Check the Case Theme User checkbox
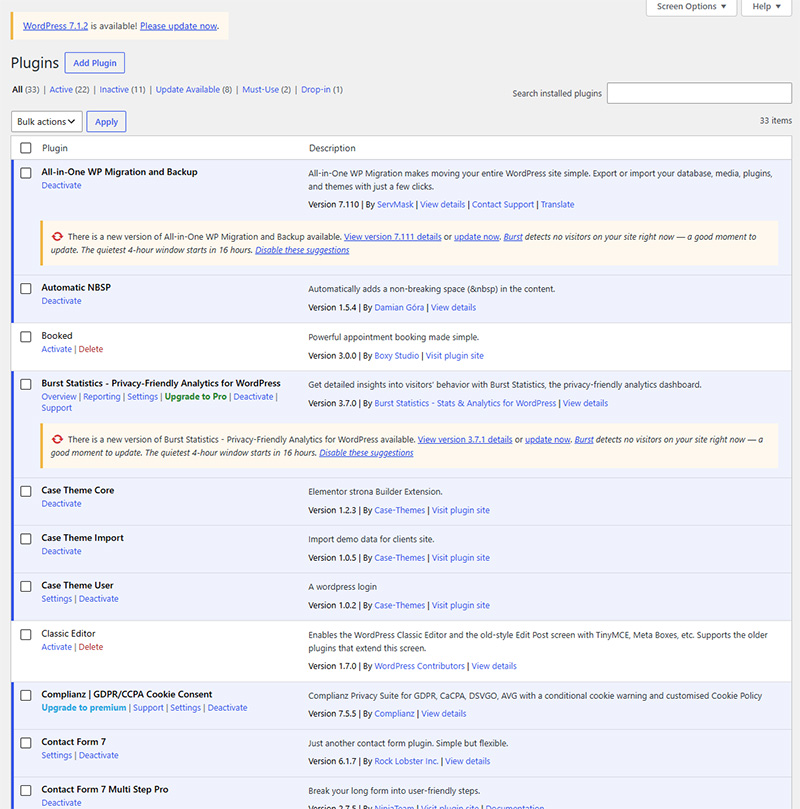 pyautogui.click(x=26, y=586)
